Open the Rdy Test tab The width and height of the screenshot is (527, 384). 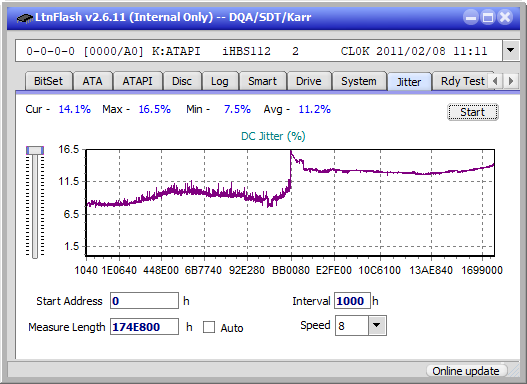(x=462, y=81)
